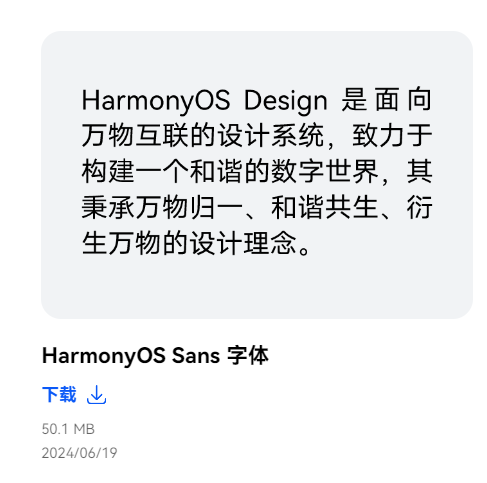Click the phrase 致力于 in second line

392,135
